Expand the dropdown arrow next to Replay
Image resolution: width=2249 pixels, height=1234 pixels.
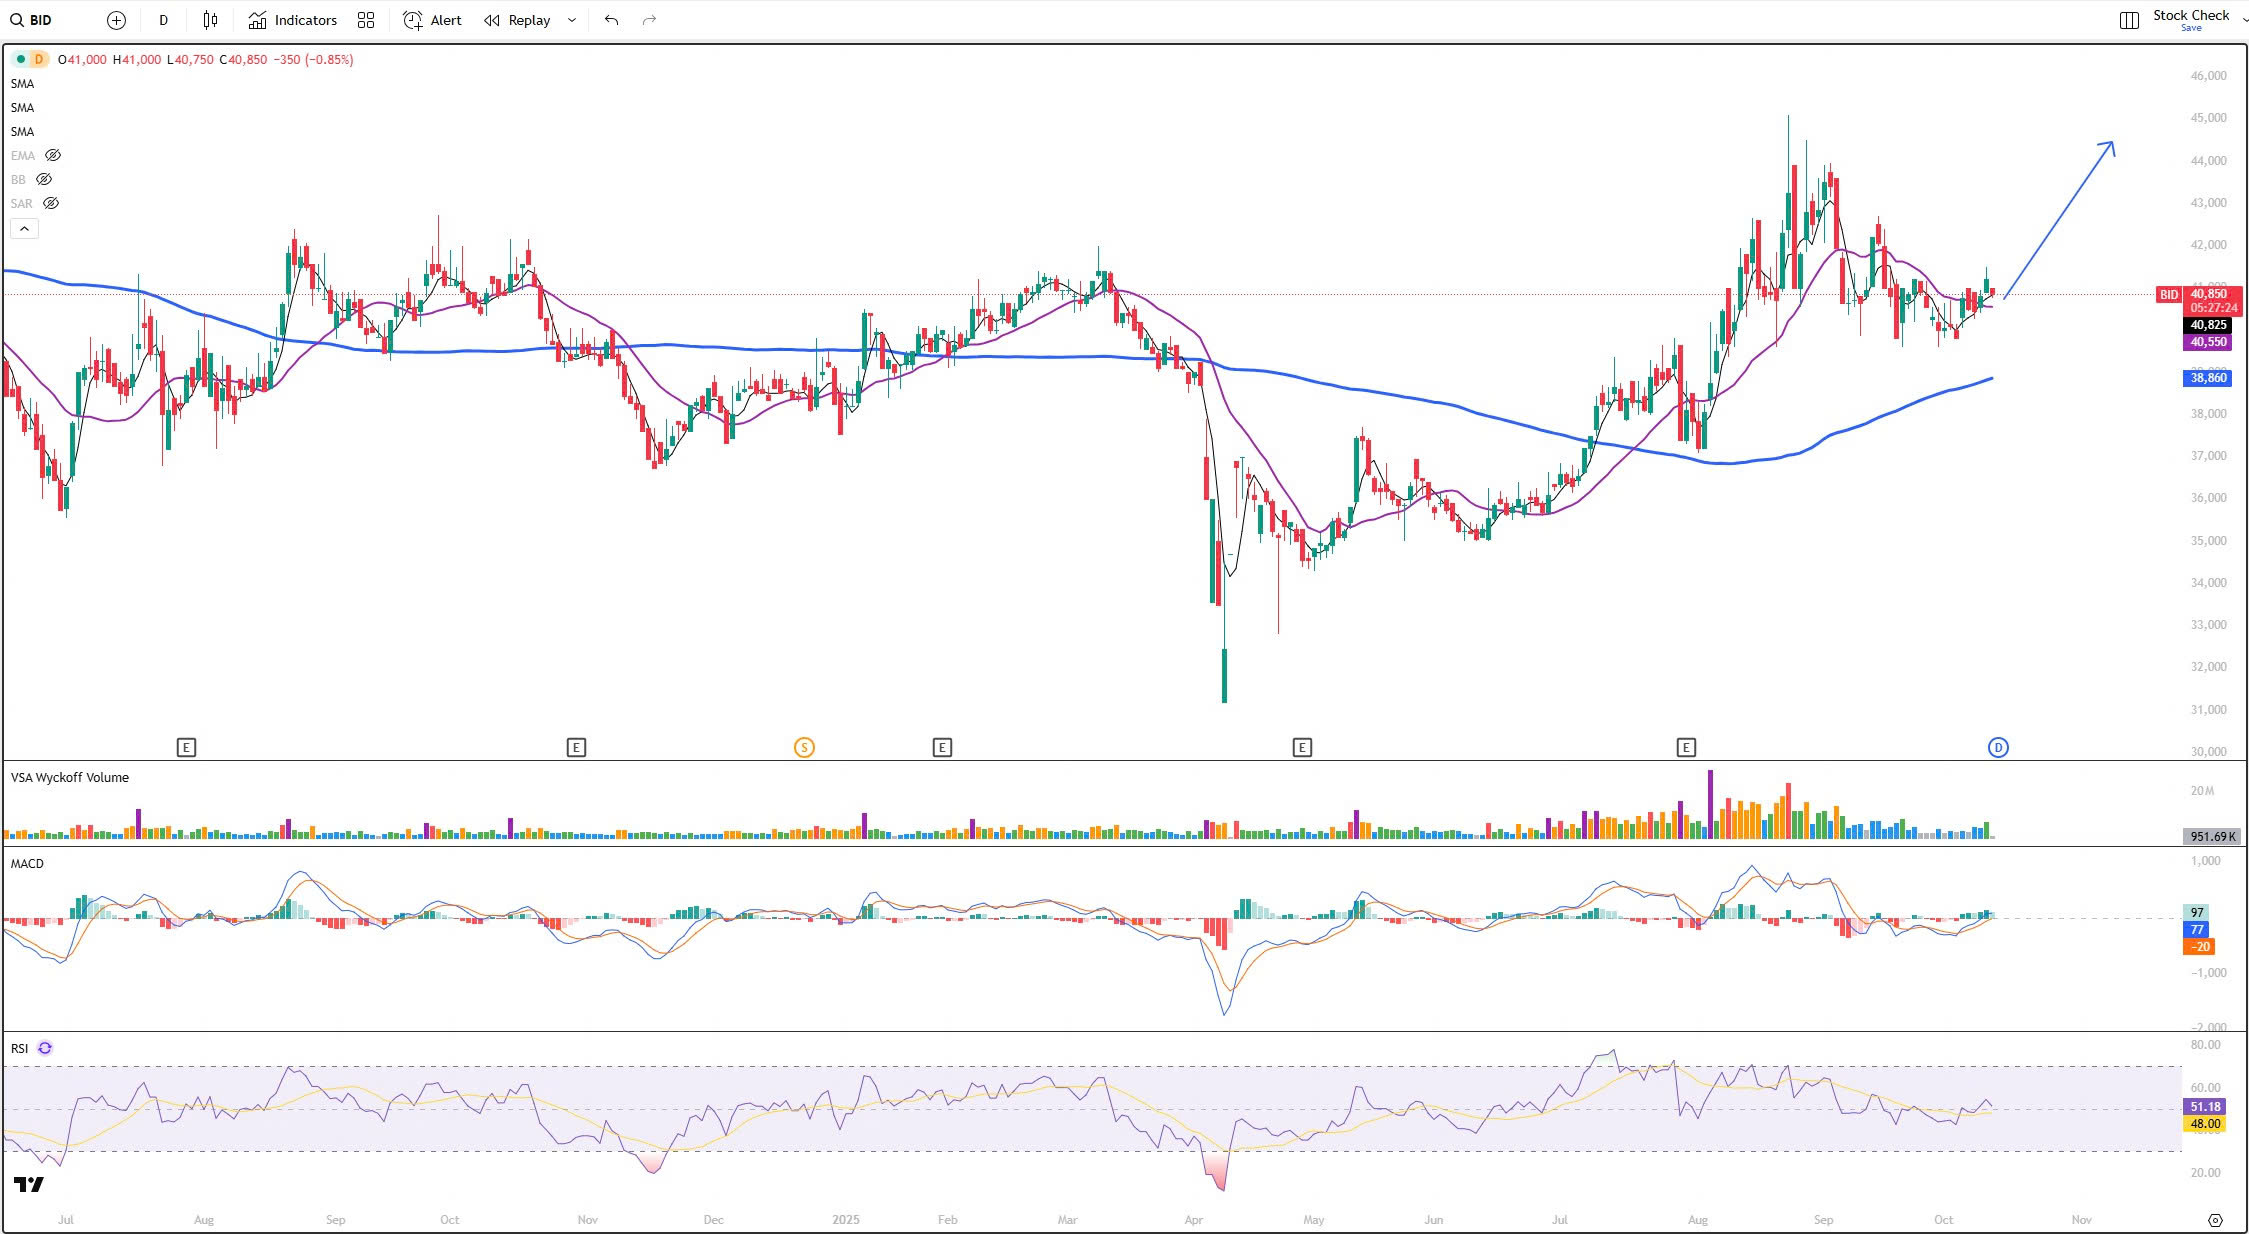(x=572, y=20)
